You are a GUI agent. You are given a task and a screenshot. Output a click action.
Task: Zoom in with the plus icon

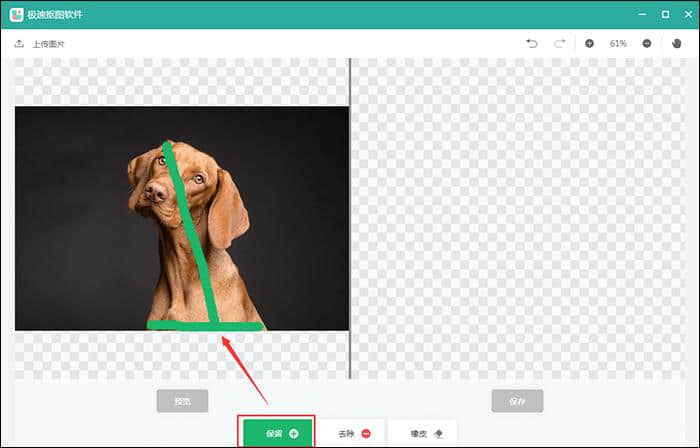tap(589, 43)
